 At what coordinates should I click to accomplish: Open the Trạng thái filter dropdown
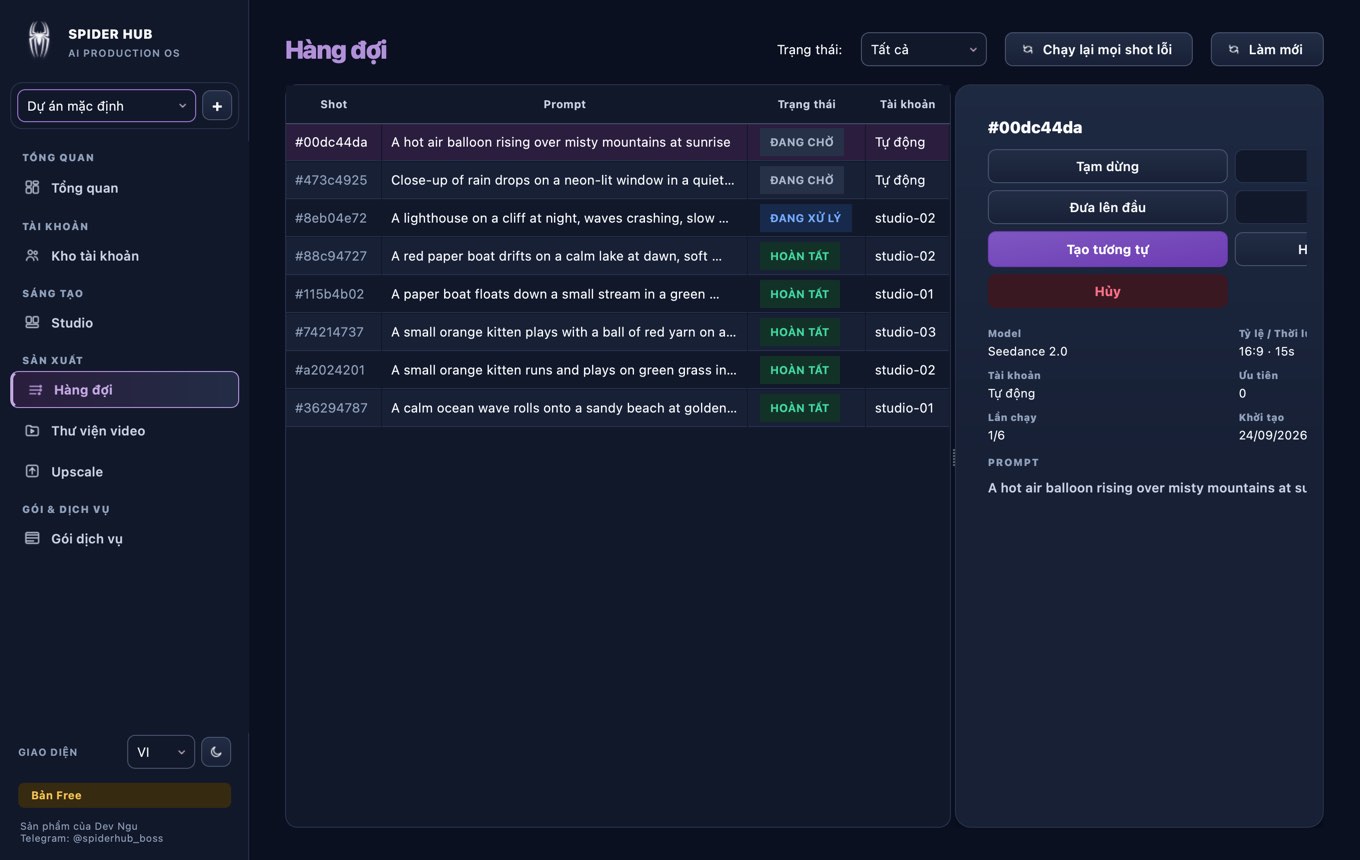tap(923, 49)
